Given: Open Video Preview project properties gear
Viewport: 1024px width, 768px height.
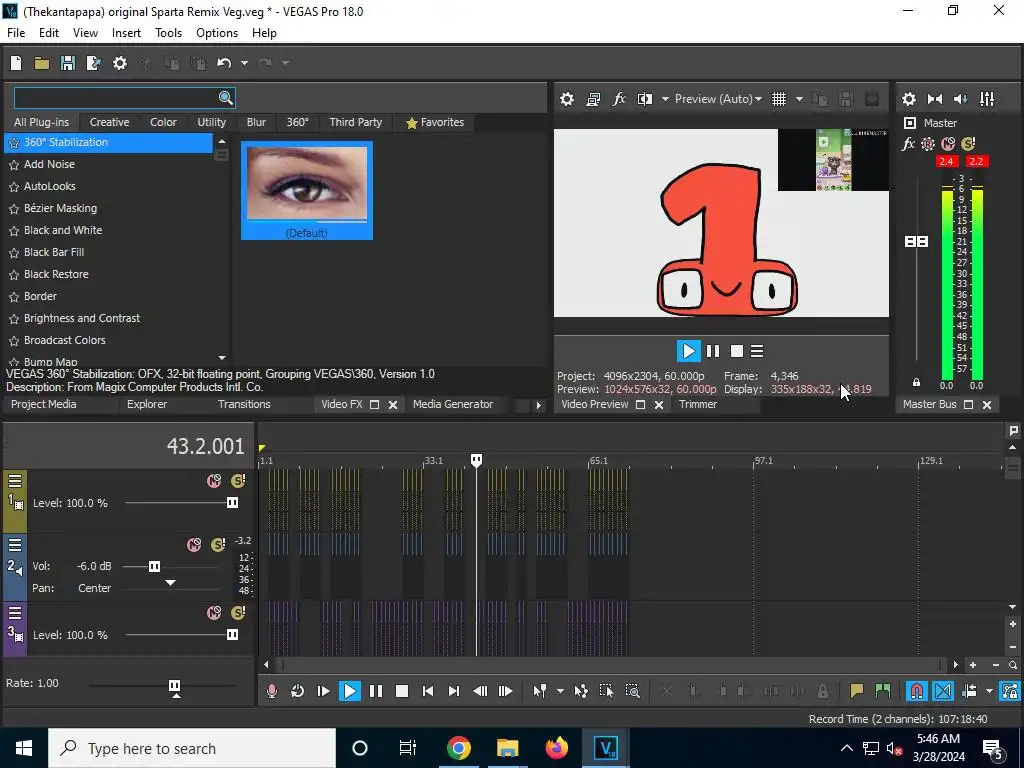Looking at the screenshot, I should click(x=567, y=99).
